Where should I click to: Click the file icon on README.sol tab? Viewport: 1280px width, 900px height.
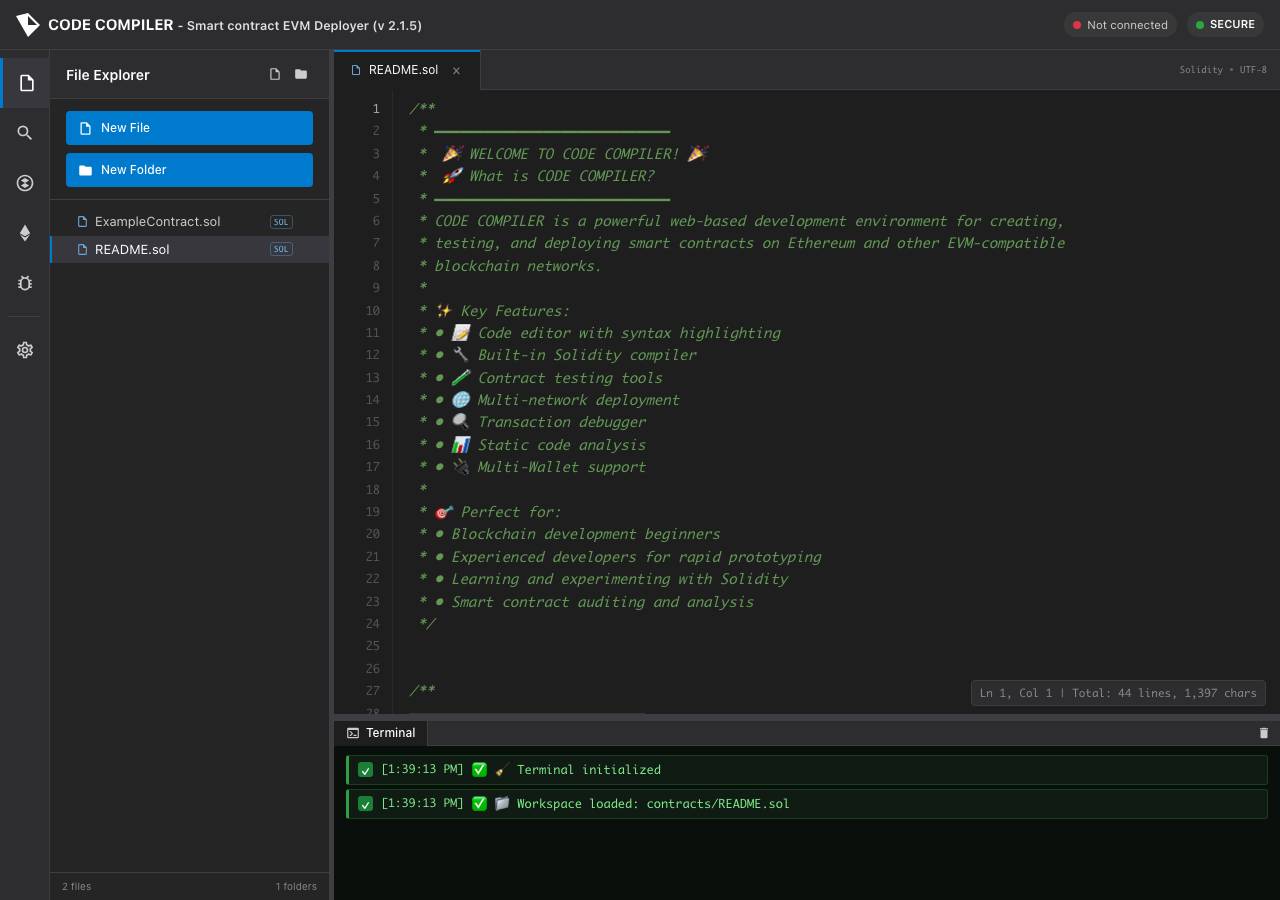pos(356,70)
